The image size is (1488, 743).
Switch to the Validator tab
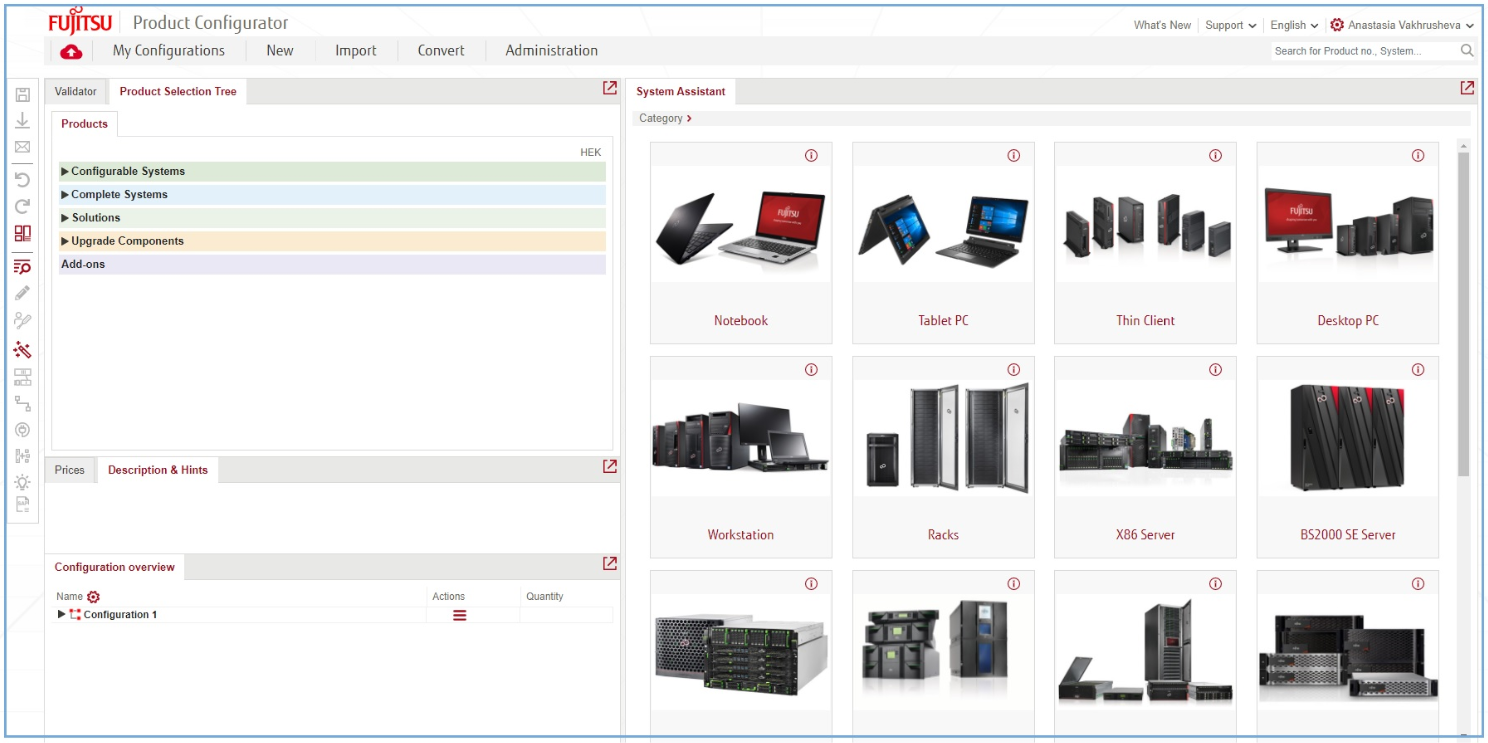tap(76, 91)
